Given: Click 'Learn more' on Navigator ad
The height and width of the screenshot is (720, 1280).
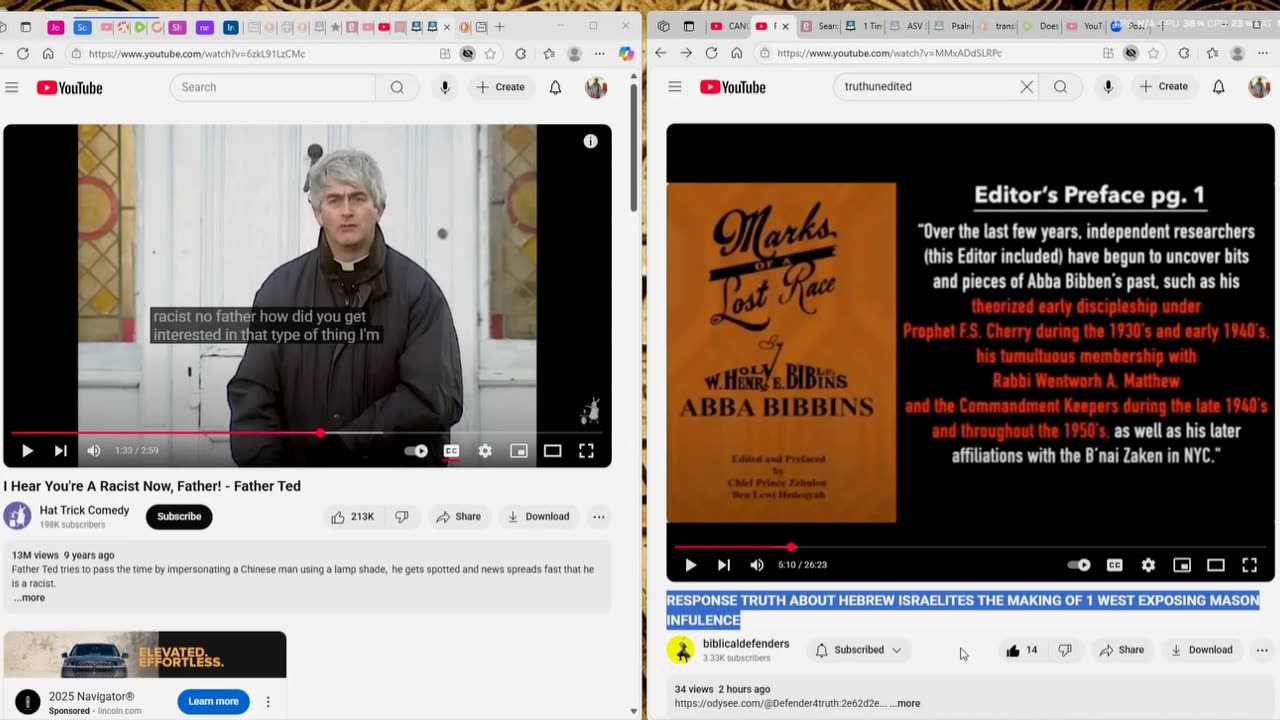Looking at the screenshot, I should pyautogui.click(x=214, y=701).
